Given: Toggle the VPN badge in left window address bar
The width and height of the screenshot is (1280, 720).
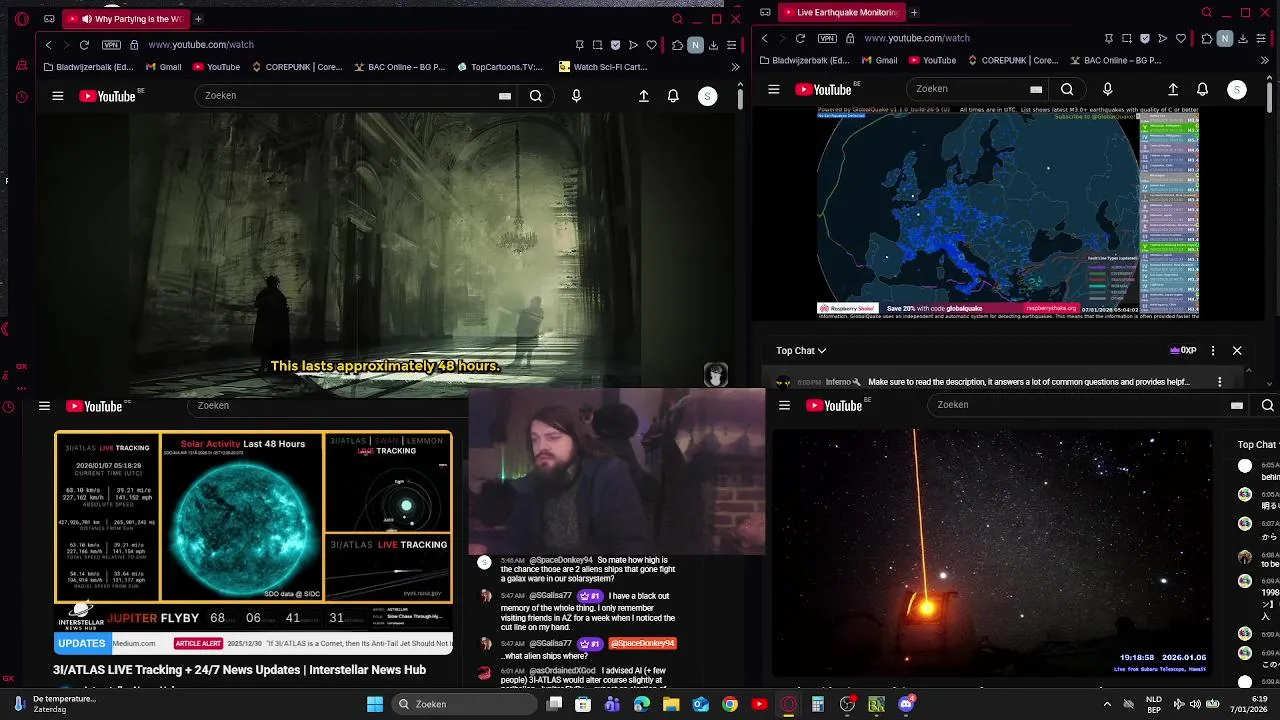Looking at the screenshot, I should click(111, 45).
